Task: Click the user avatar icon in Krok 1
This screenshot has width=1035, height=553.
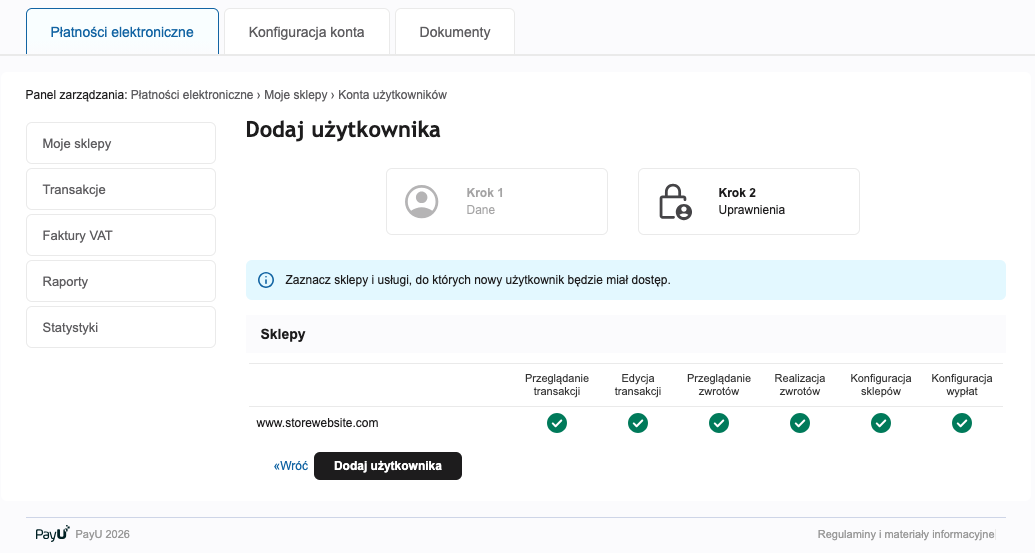Action: [x=422, y=201]
